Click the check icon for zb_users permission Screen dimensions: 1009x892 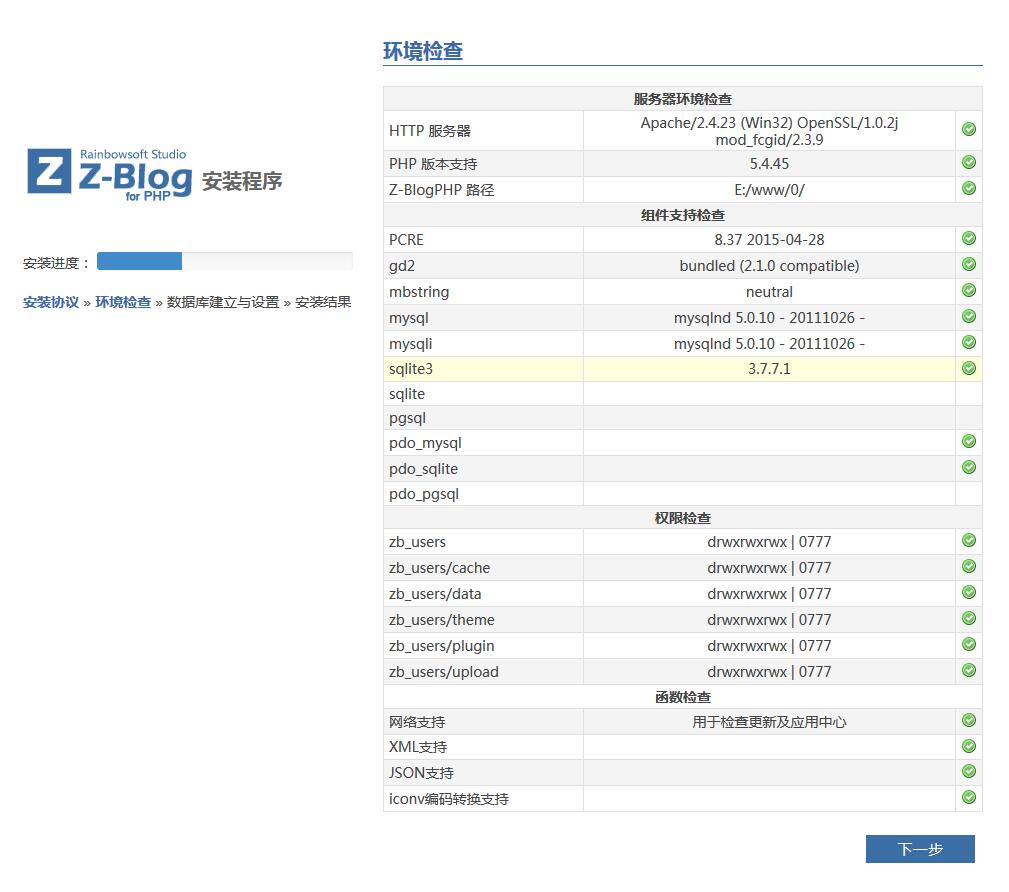point(968,540)
